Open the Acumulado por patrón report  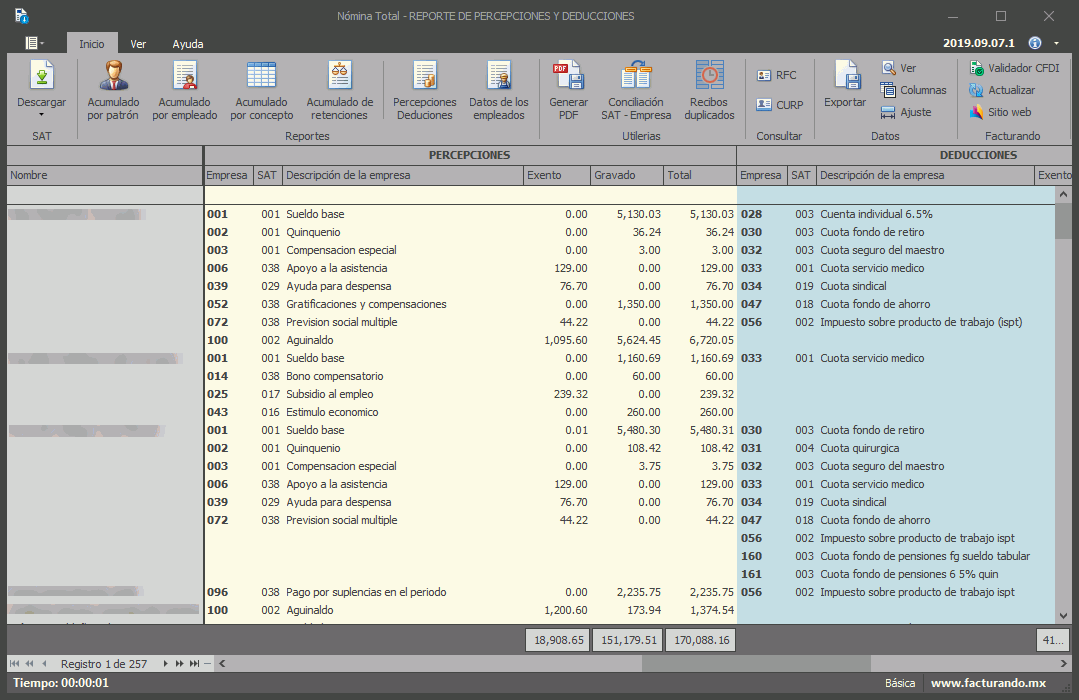[113, 77]
